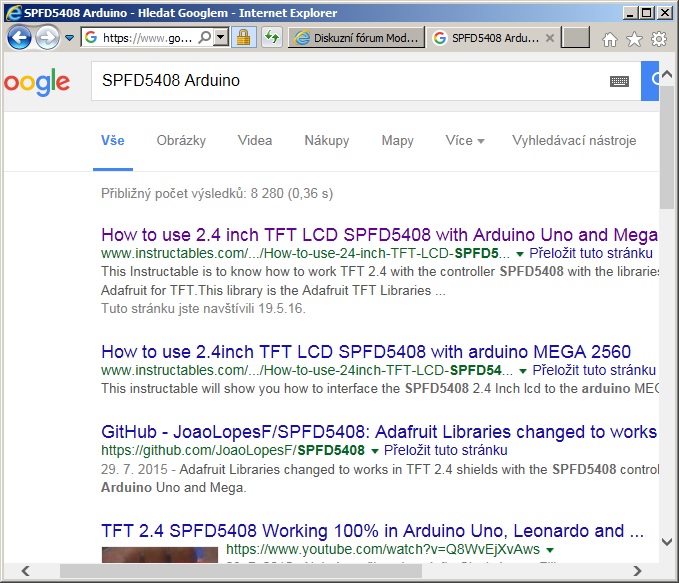Click horizontal scrollbar left arrow
This screenshot has width=679, height=583.
click(26, 571)
